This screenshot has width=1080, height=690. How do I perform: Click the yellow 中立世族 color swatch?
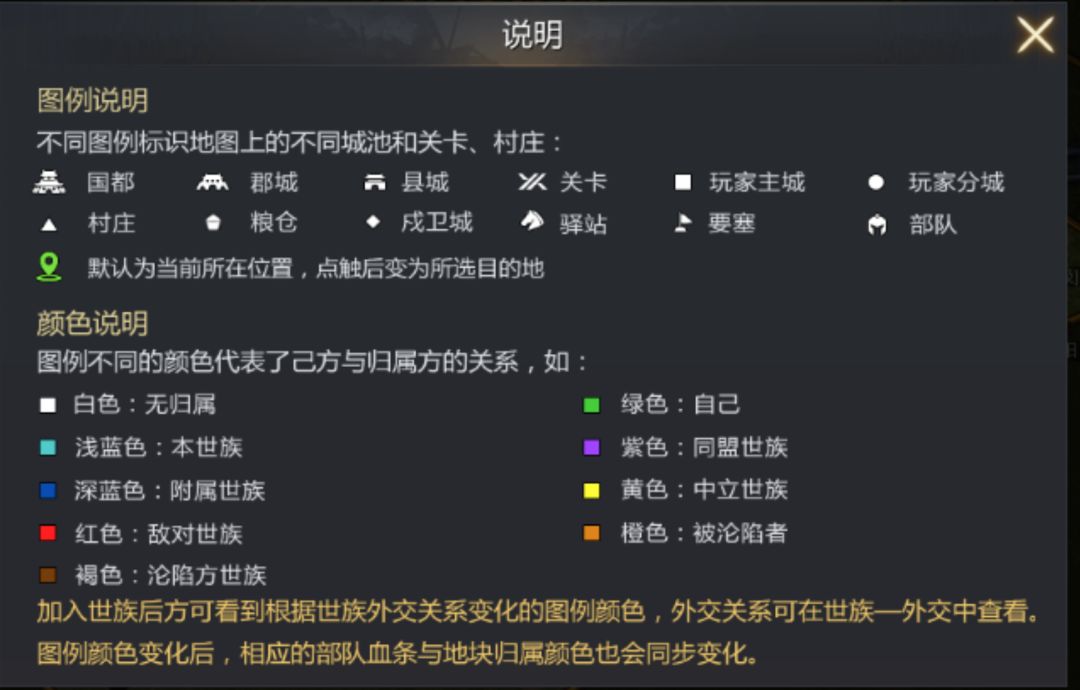pos(592,490)
